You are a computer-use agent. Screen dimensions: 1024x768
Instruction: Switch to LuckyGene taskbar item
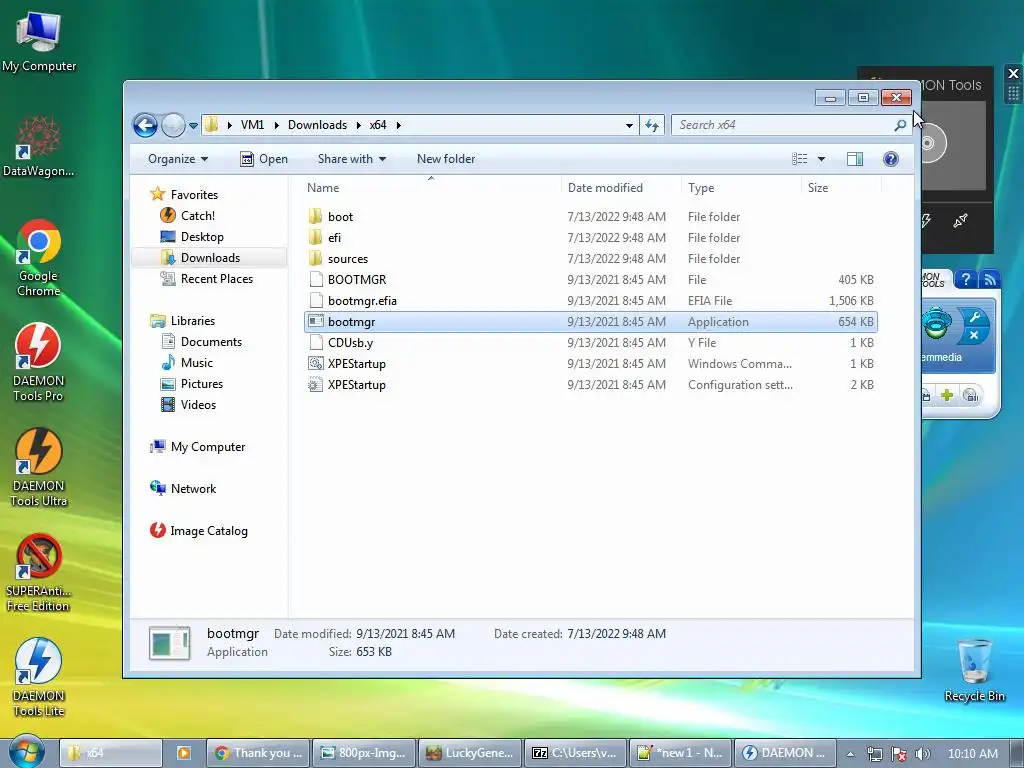click(x=470, y=753)
